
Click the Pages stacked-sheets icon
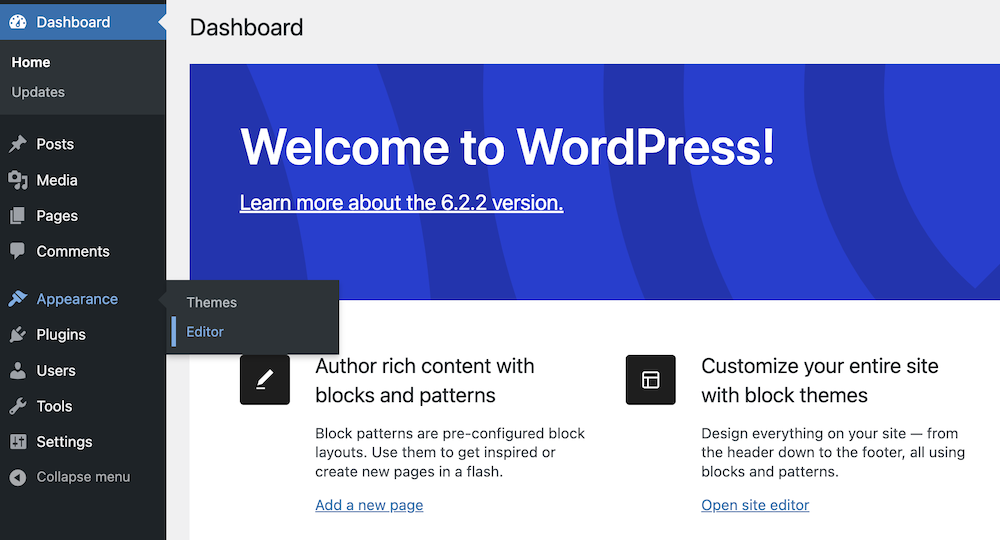pyautogui.click(x=18, y=216)
